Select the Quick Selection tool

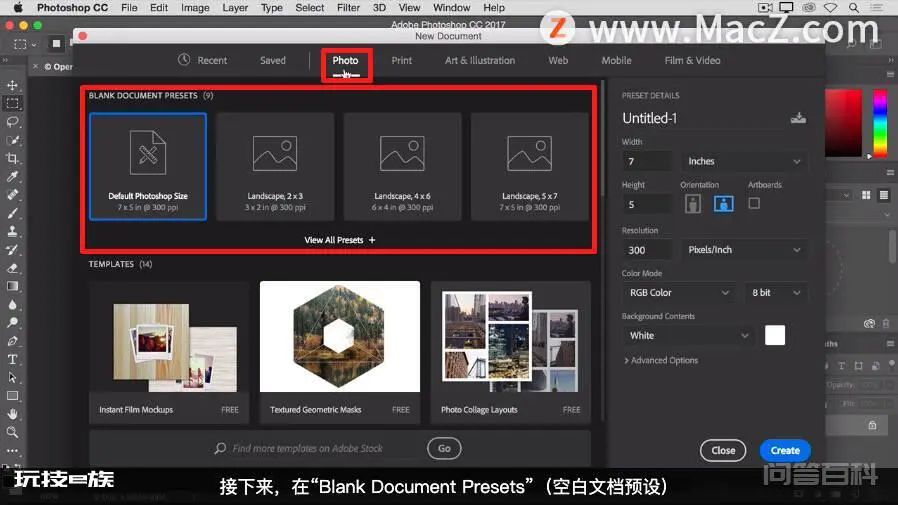coord(12,140)
